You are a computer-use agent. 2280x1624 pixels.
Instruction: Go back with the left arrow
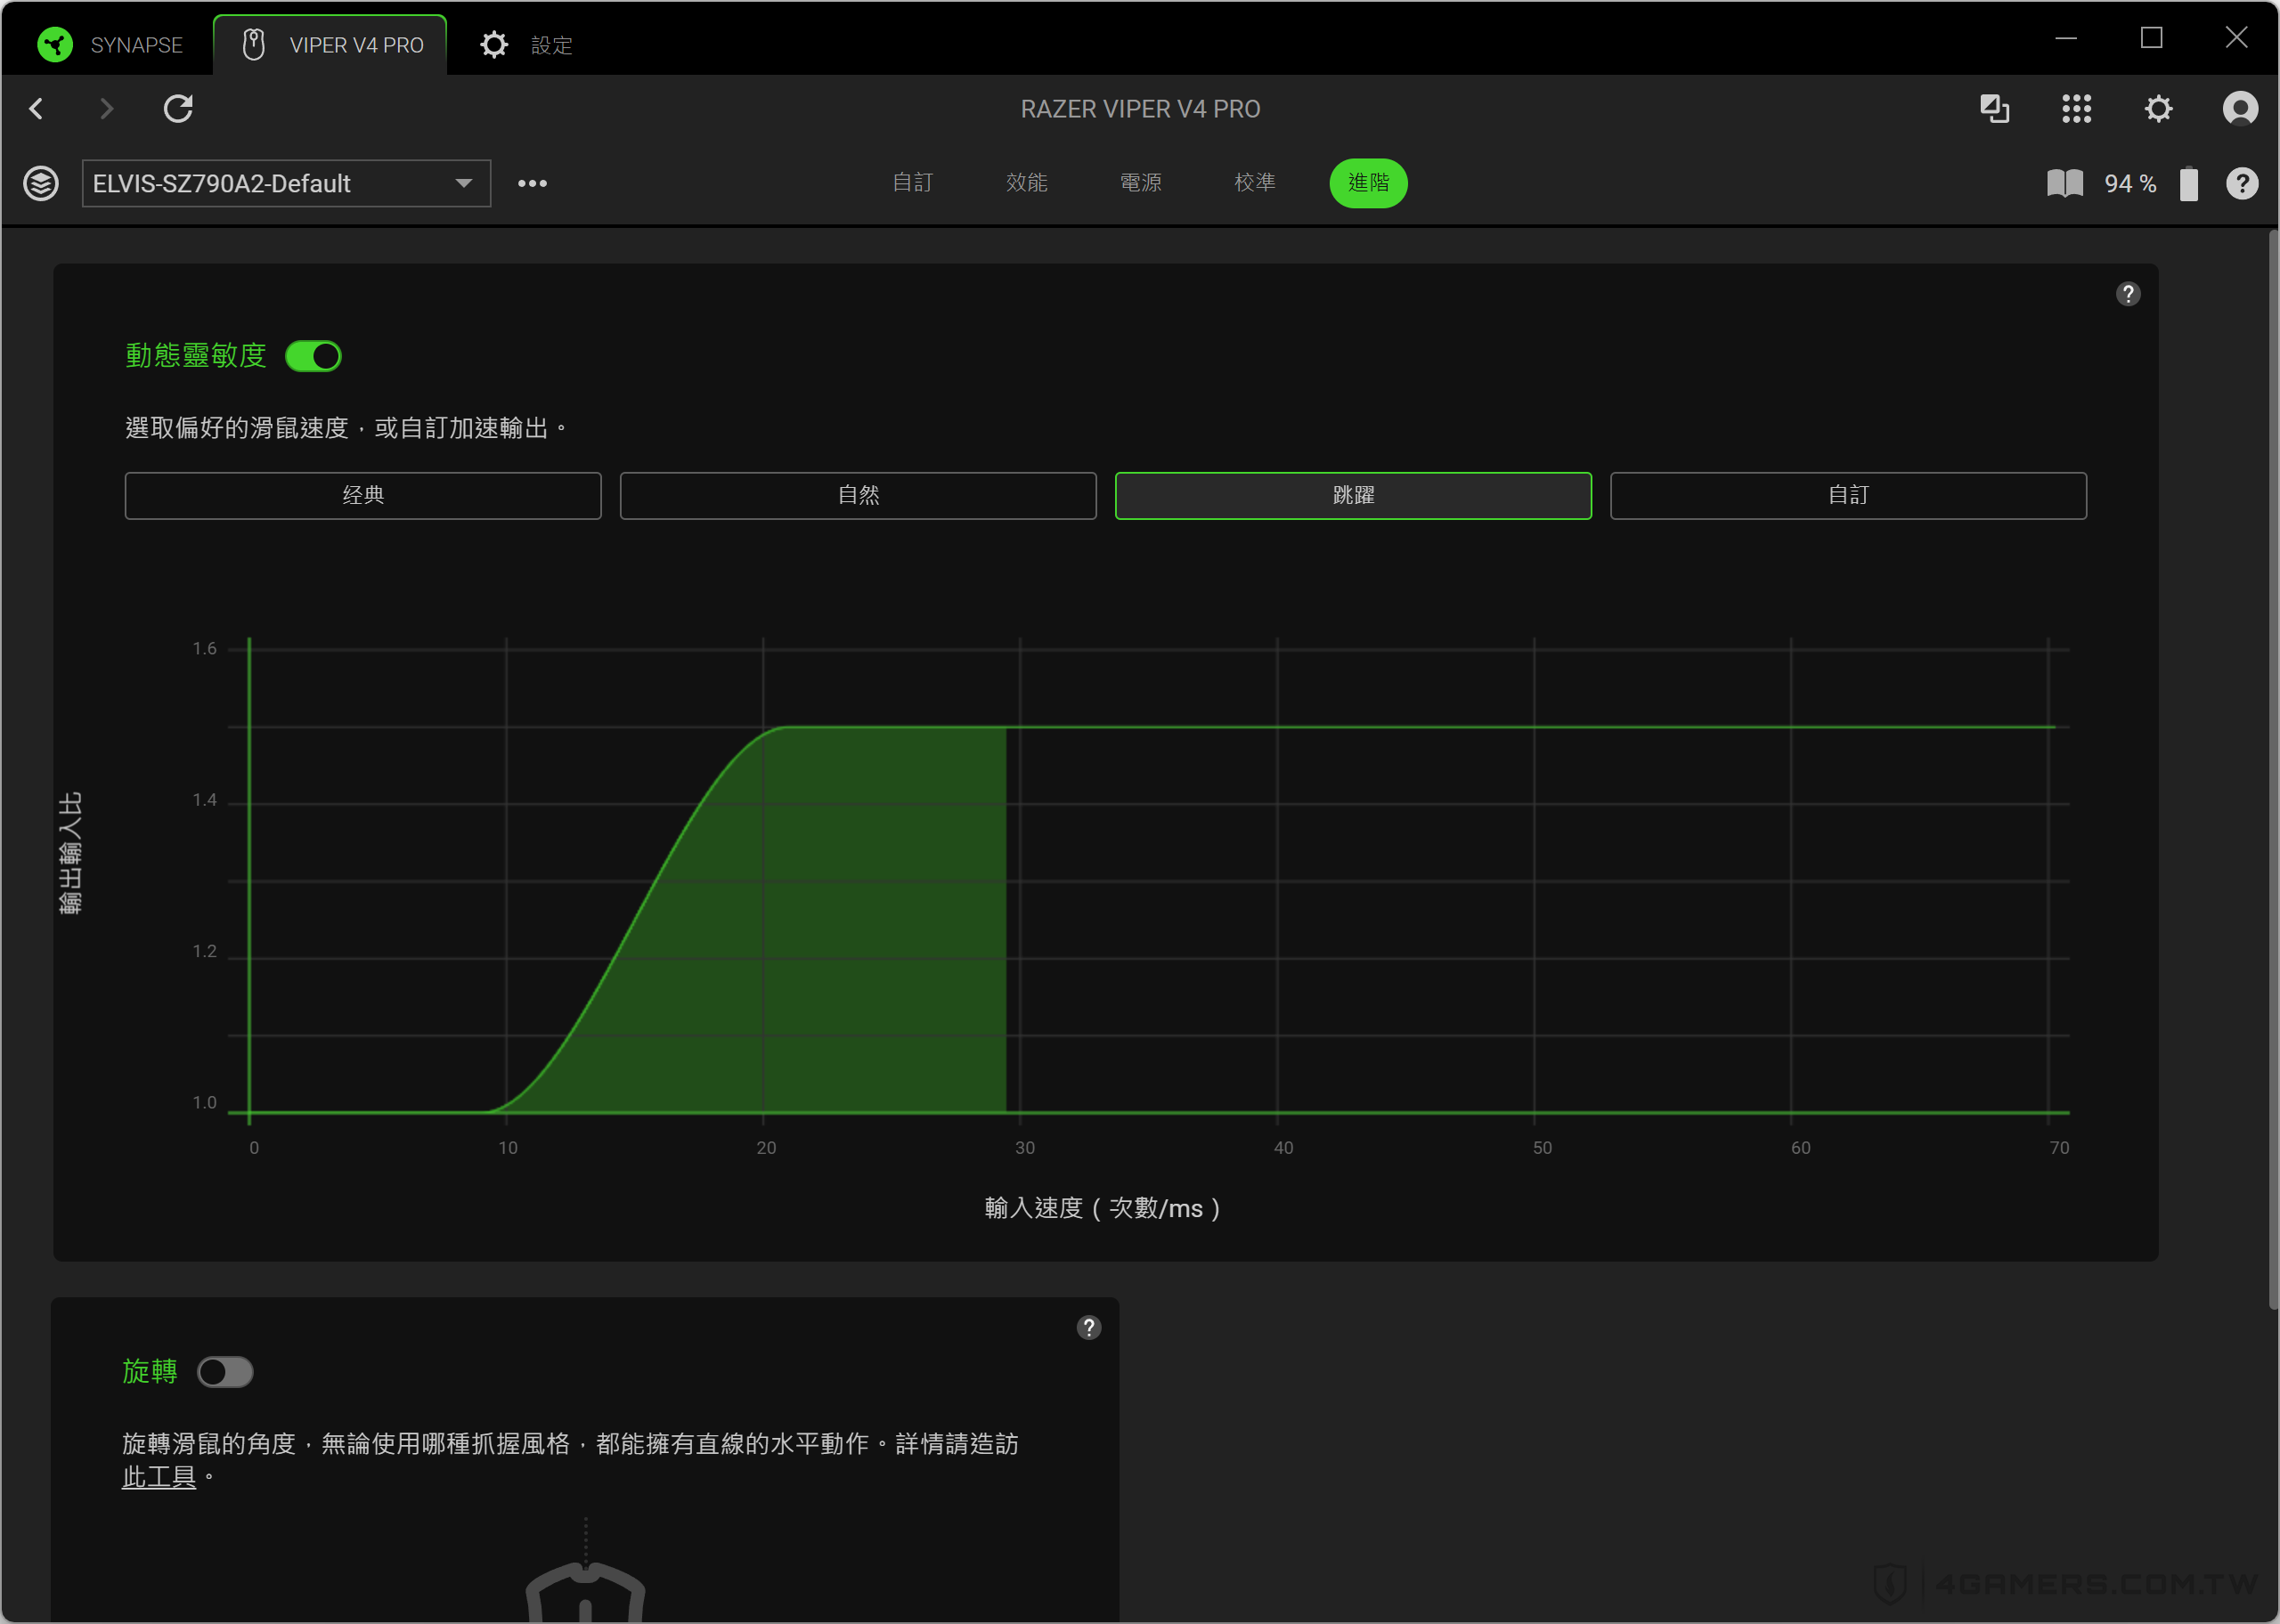37,108
